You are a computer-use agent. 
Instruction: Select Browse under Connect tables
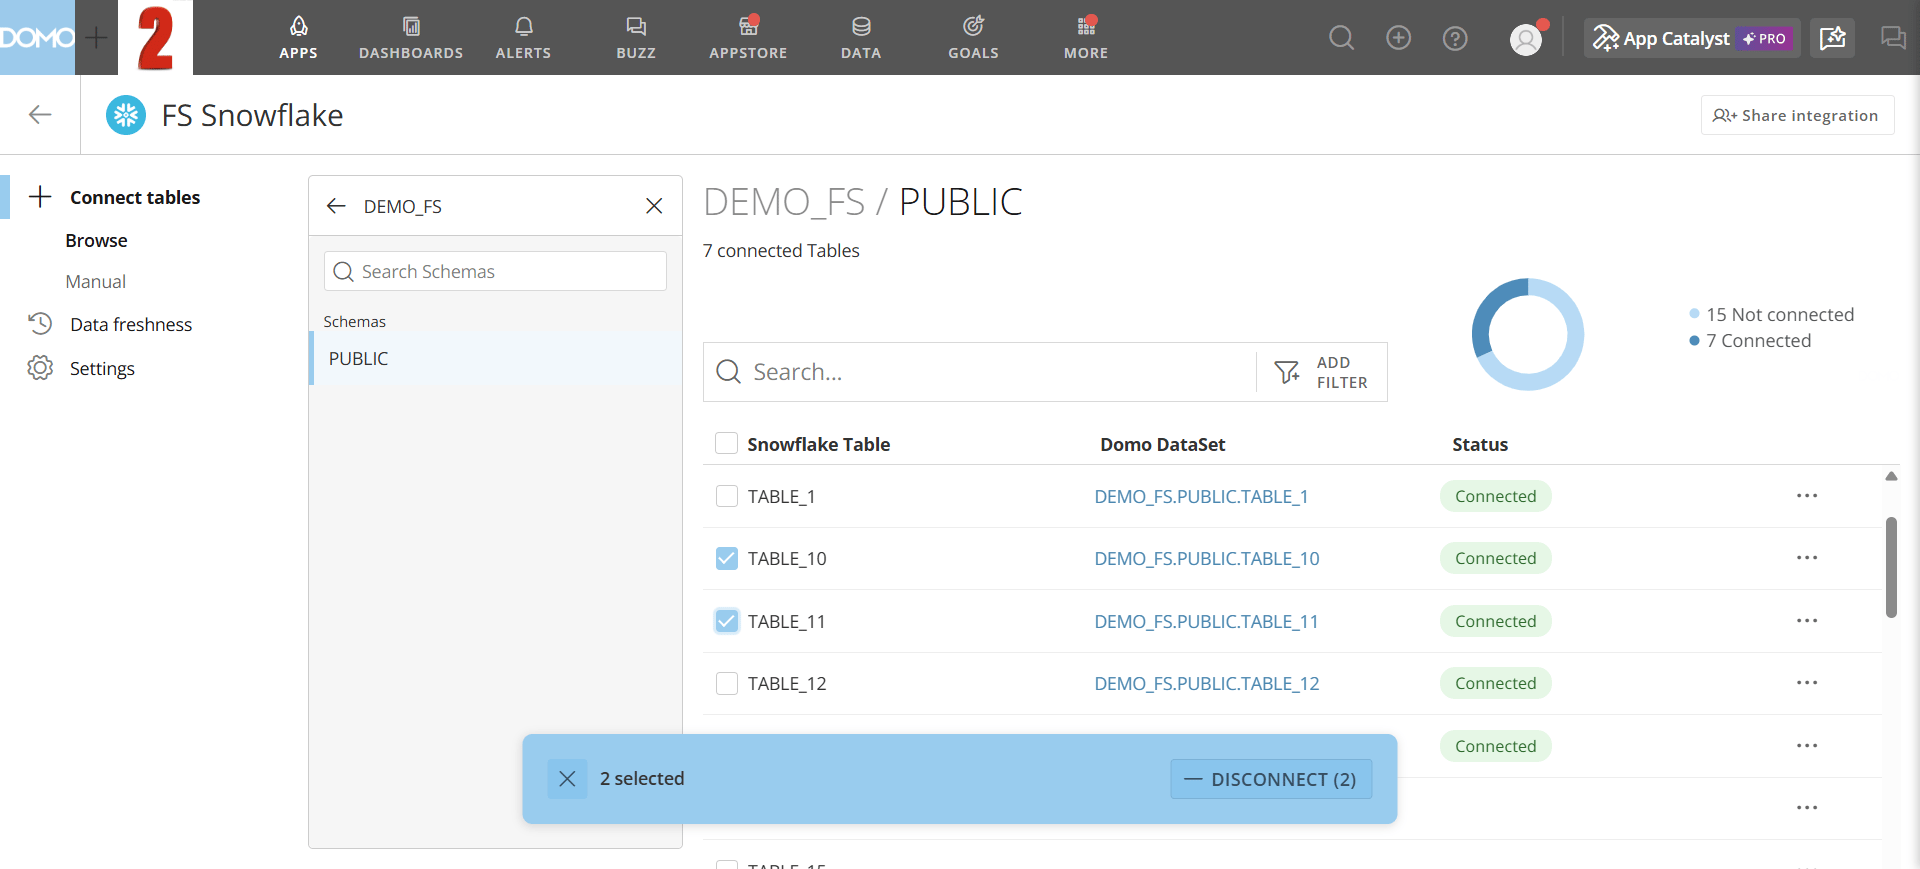[x=96, y=240]
